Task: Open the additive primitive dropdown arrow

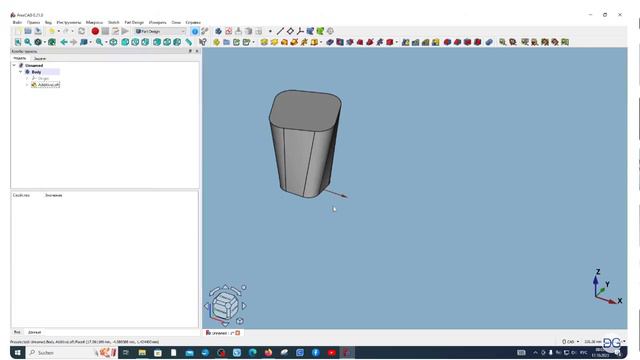Action: 321,42
